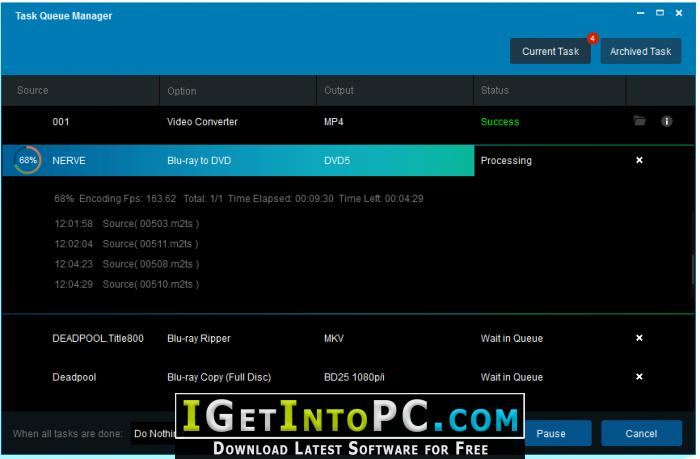Screen dimensions: 700x459
Task: Click Wait in Queue for DEADPOOL.Title800
Action: [512, 338]
